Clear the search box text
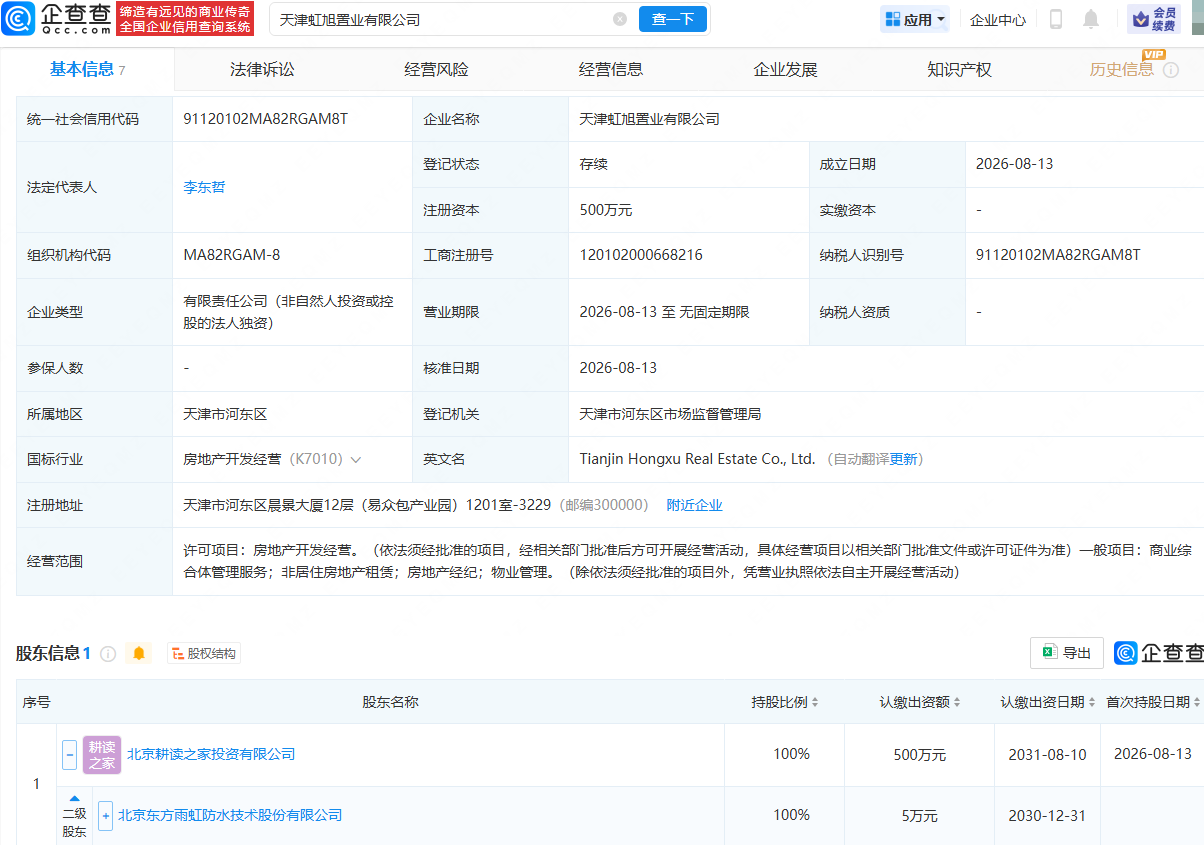Image resolution: width=1204 pixels, height=845 pixels. coord(620,19)
